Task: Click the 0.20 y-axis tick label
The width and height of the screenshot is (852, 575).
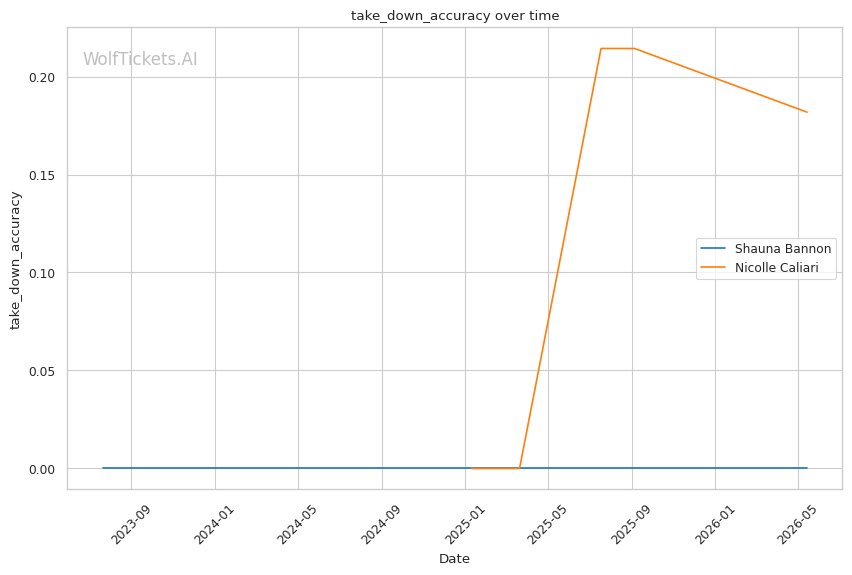Action: (42, 78)
